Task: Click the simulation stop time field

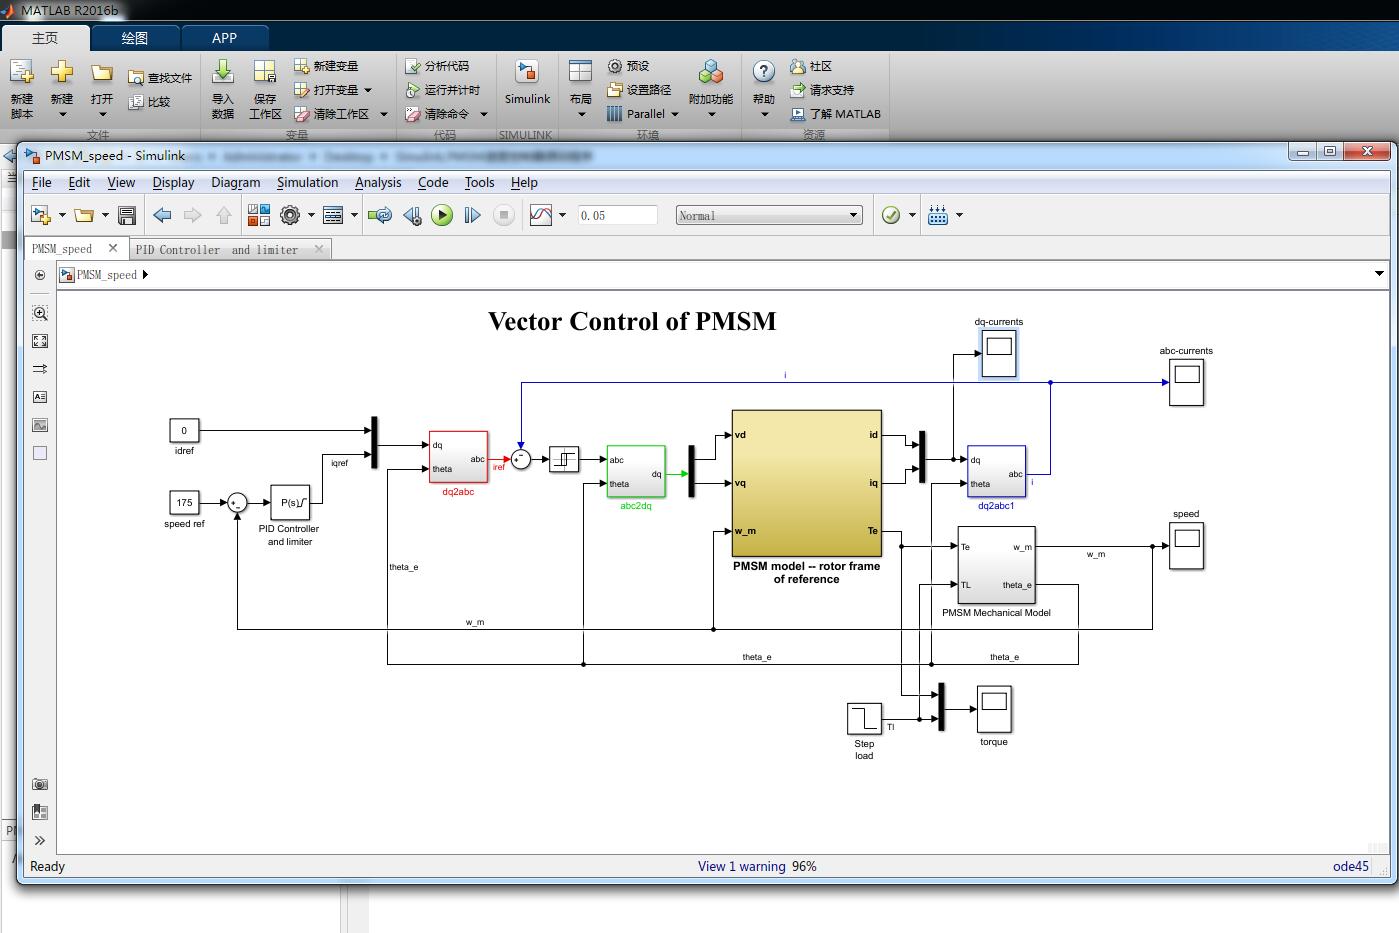Action: click(618, 215)
